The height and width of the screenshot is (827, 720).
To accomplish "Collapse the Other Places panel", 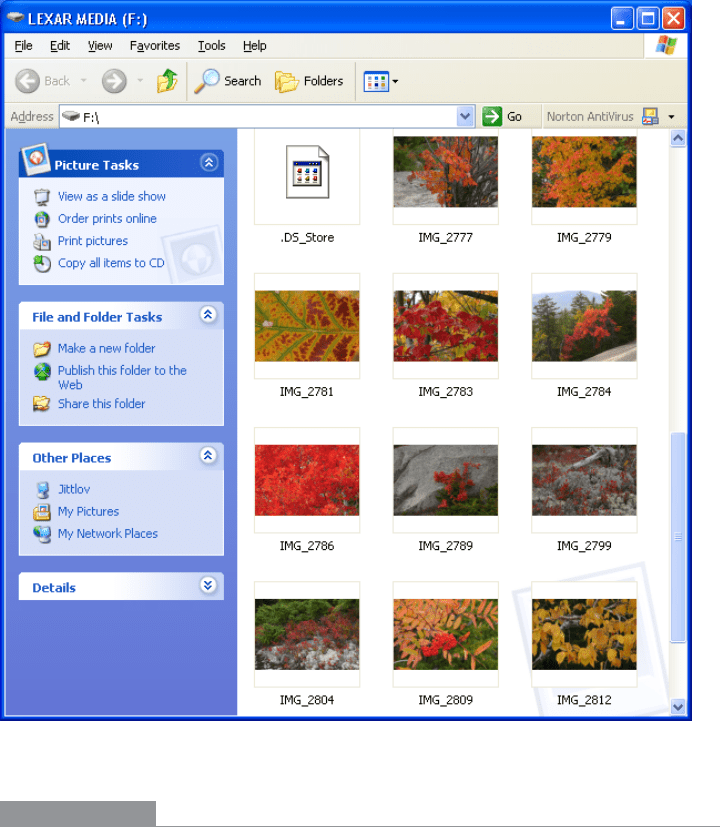I will point(208,456).
